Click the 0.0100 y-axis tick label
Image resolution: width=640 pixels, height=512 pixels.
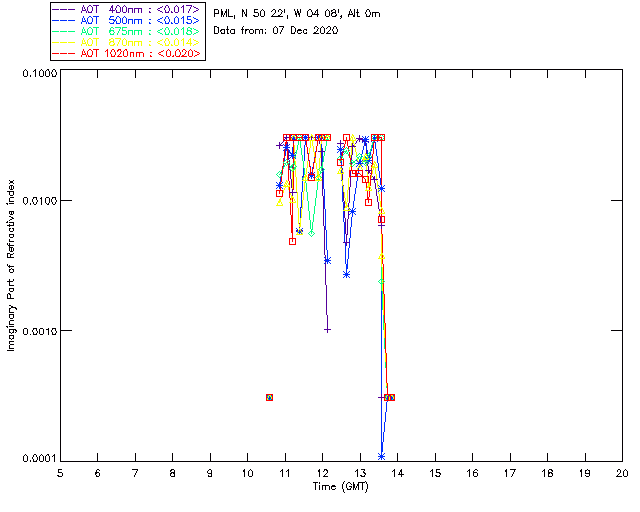[39, 201]
